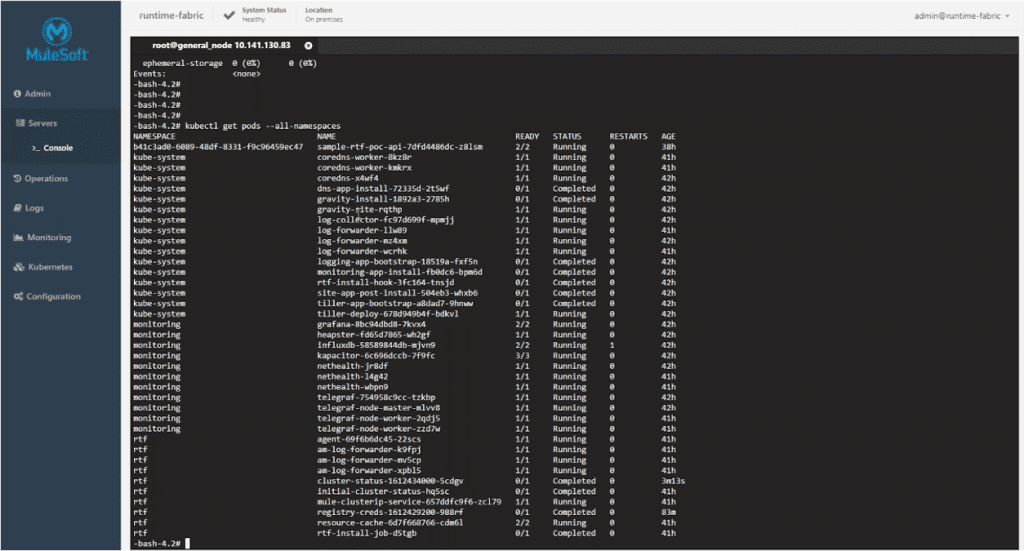
Task: Click the ephemeral-storage output line
Action: (229, 63)
